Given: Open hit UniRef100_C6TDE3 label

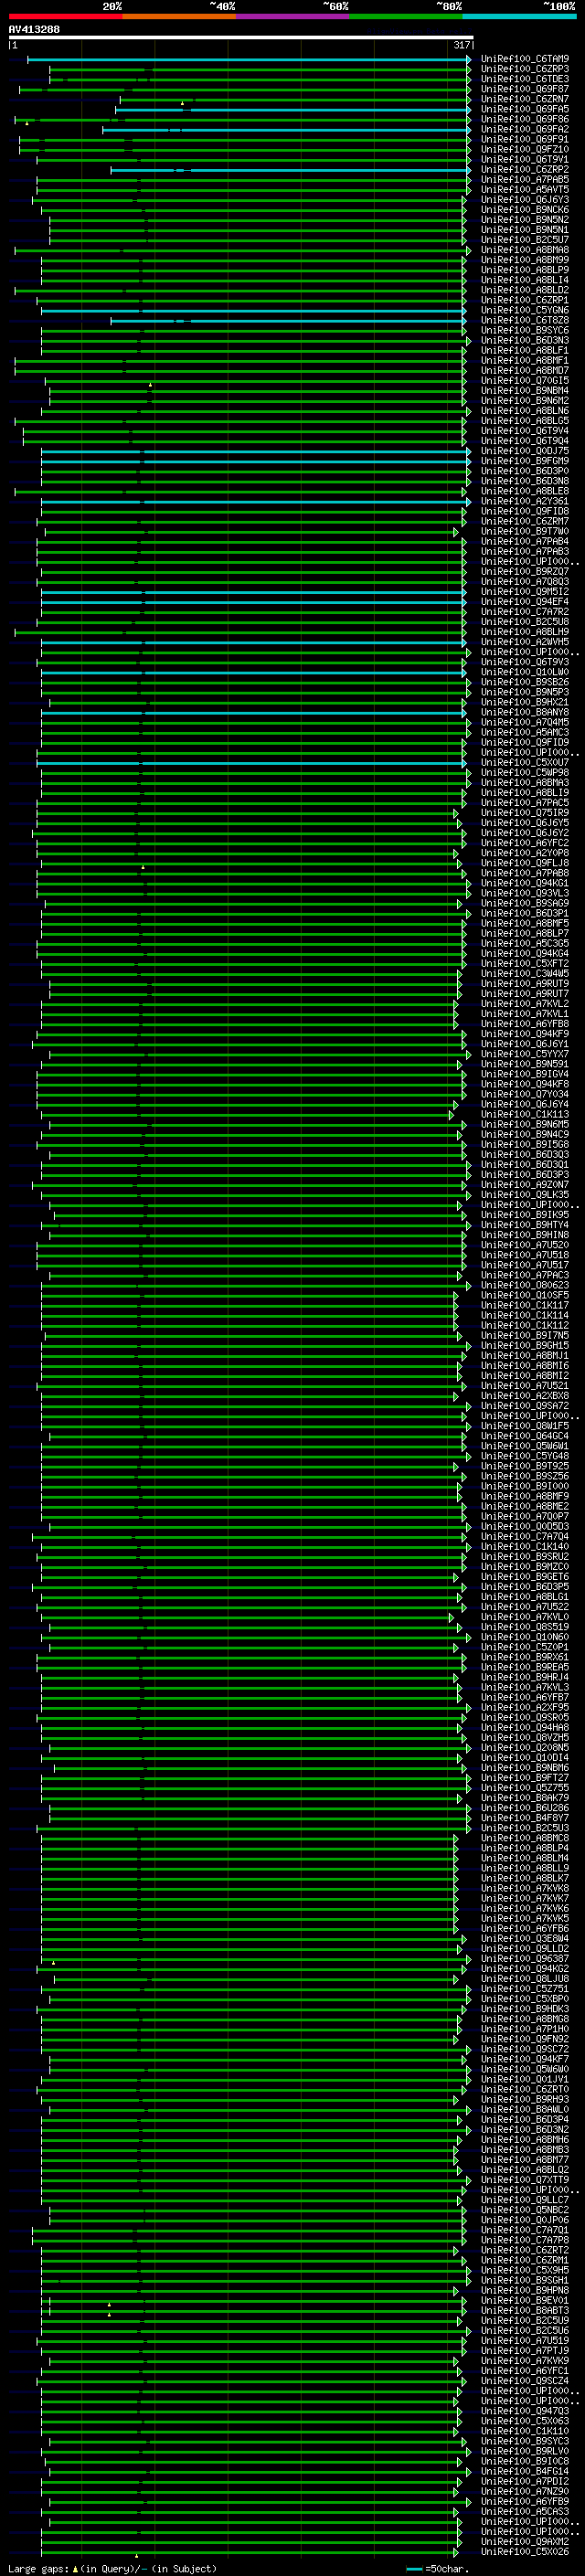Looking at the screenshot, I should (525, 79).
